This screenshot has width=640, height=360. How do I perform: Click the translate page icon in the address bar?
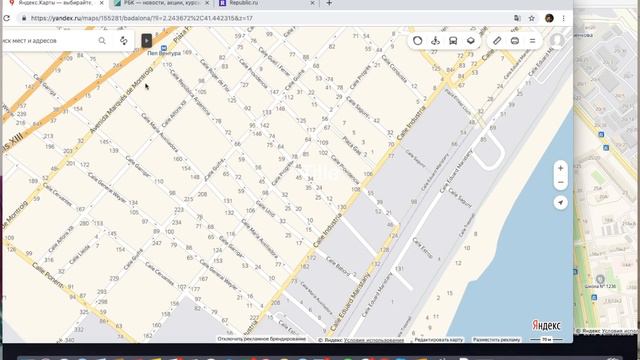point(517,18)
